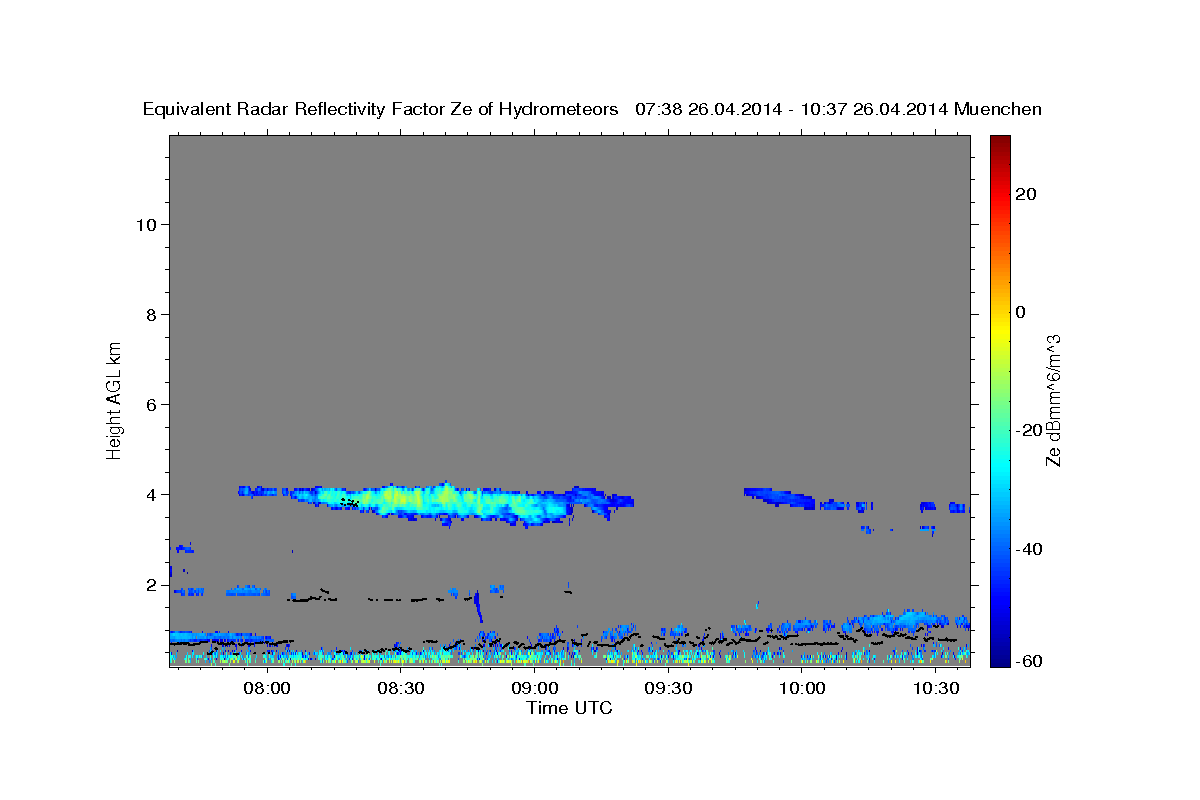Click the station name 'Muenchen' in the title
1200x800 pixels.
tap(999, 110)
